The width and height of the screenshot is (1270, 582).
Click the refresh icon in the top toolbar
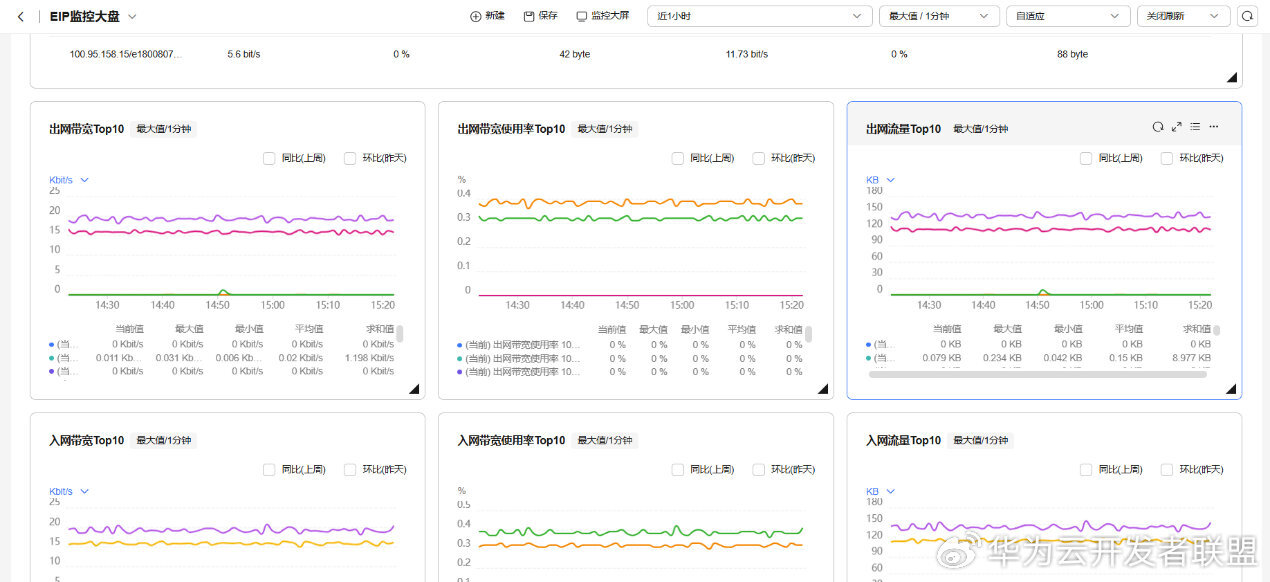tap(1247, 16)
